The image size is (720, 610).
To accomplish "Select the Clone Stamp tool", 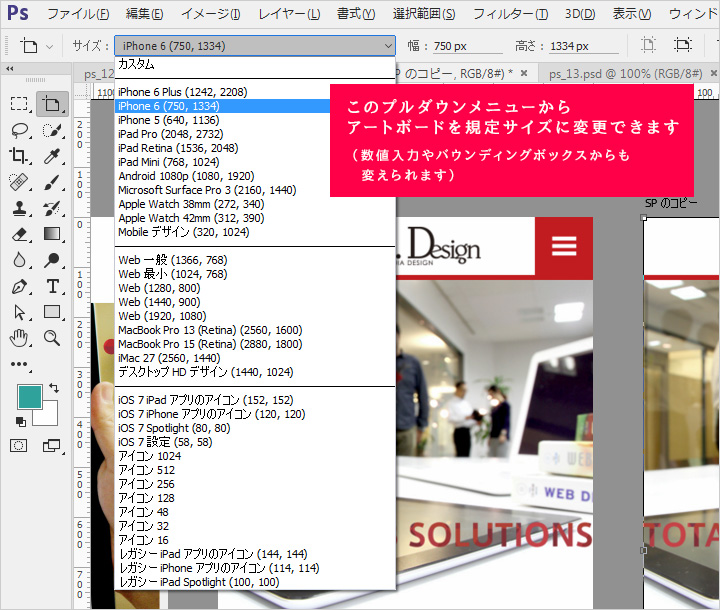I will click(19, 209).
